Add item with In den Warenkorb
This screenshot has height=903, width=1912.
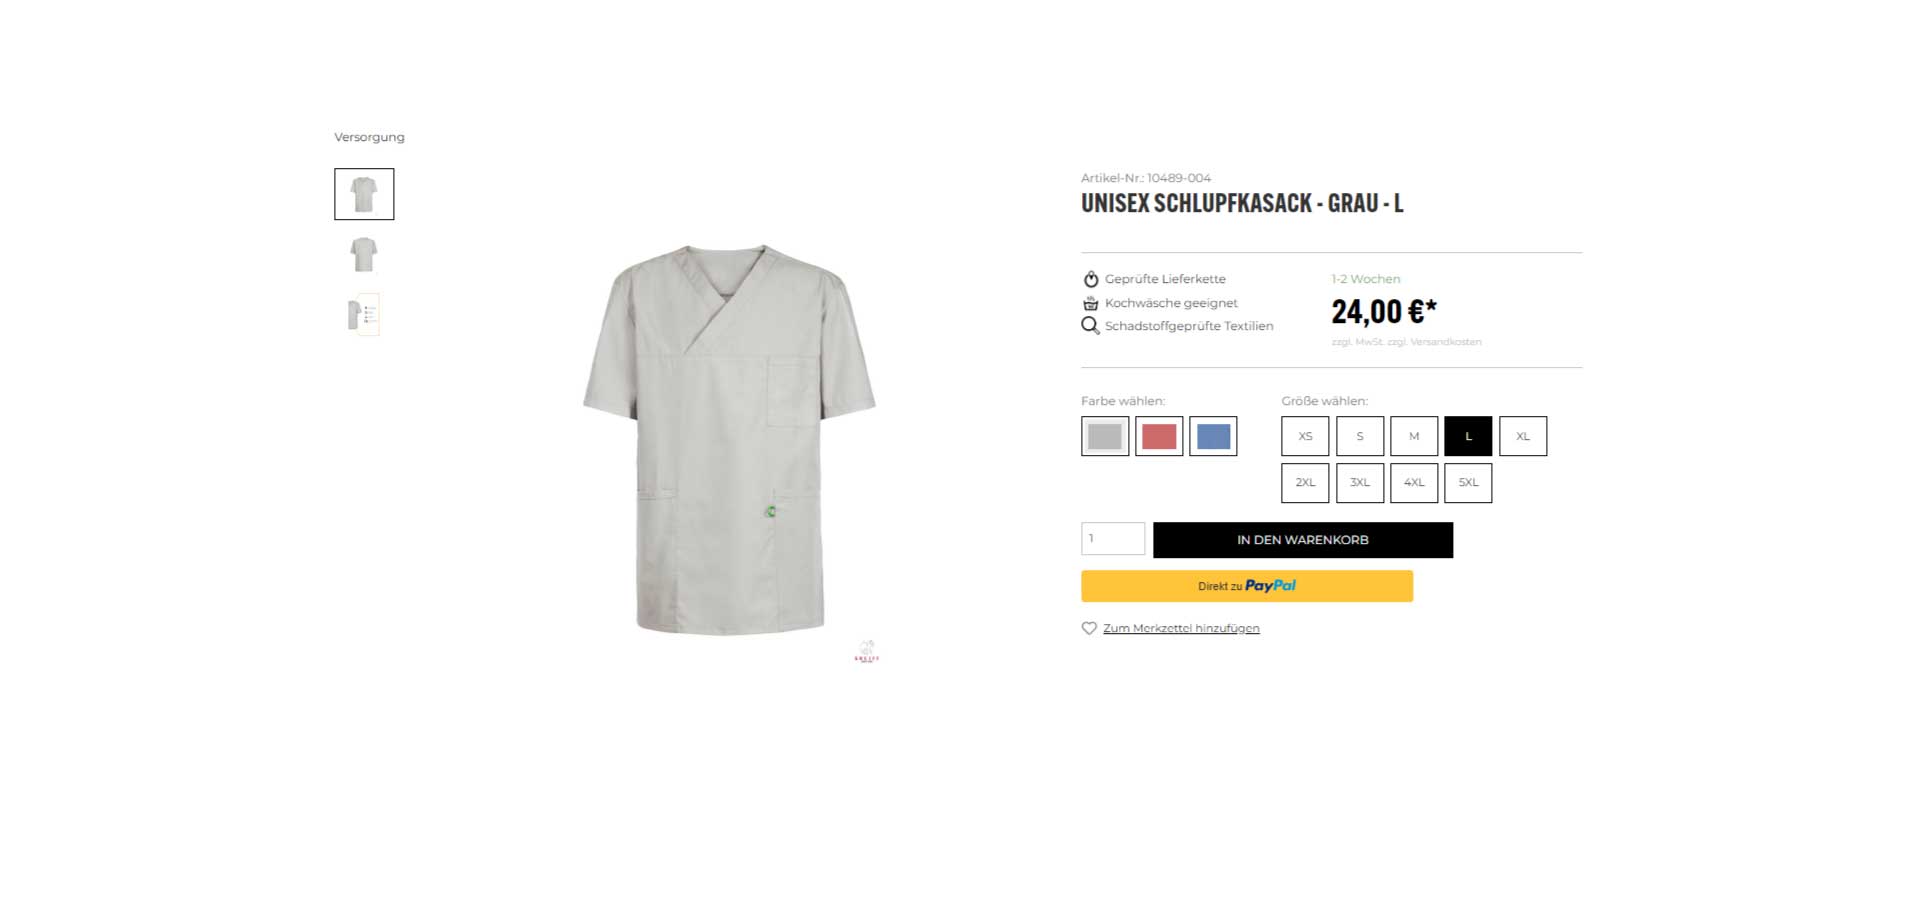pos(1303,540)
